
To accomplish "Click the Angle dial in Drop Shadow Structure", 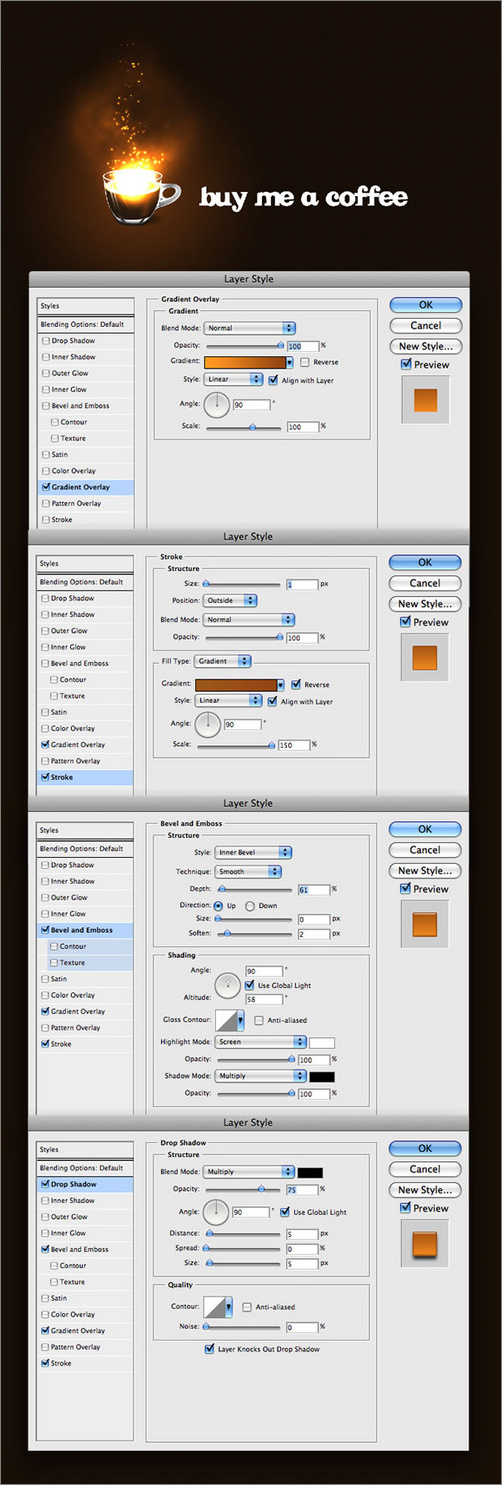I will coord(217,1212).
